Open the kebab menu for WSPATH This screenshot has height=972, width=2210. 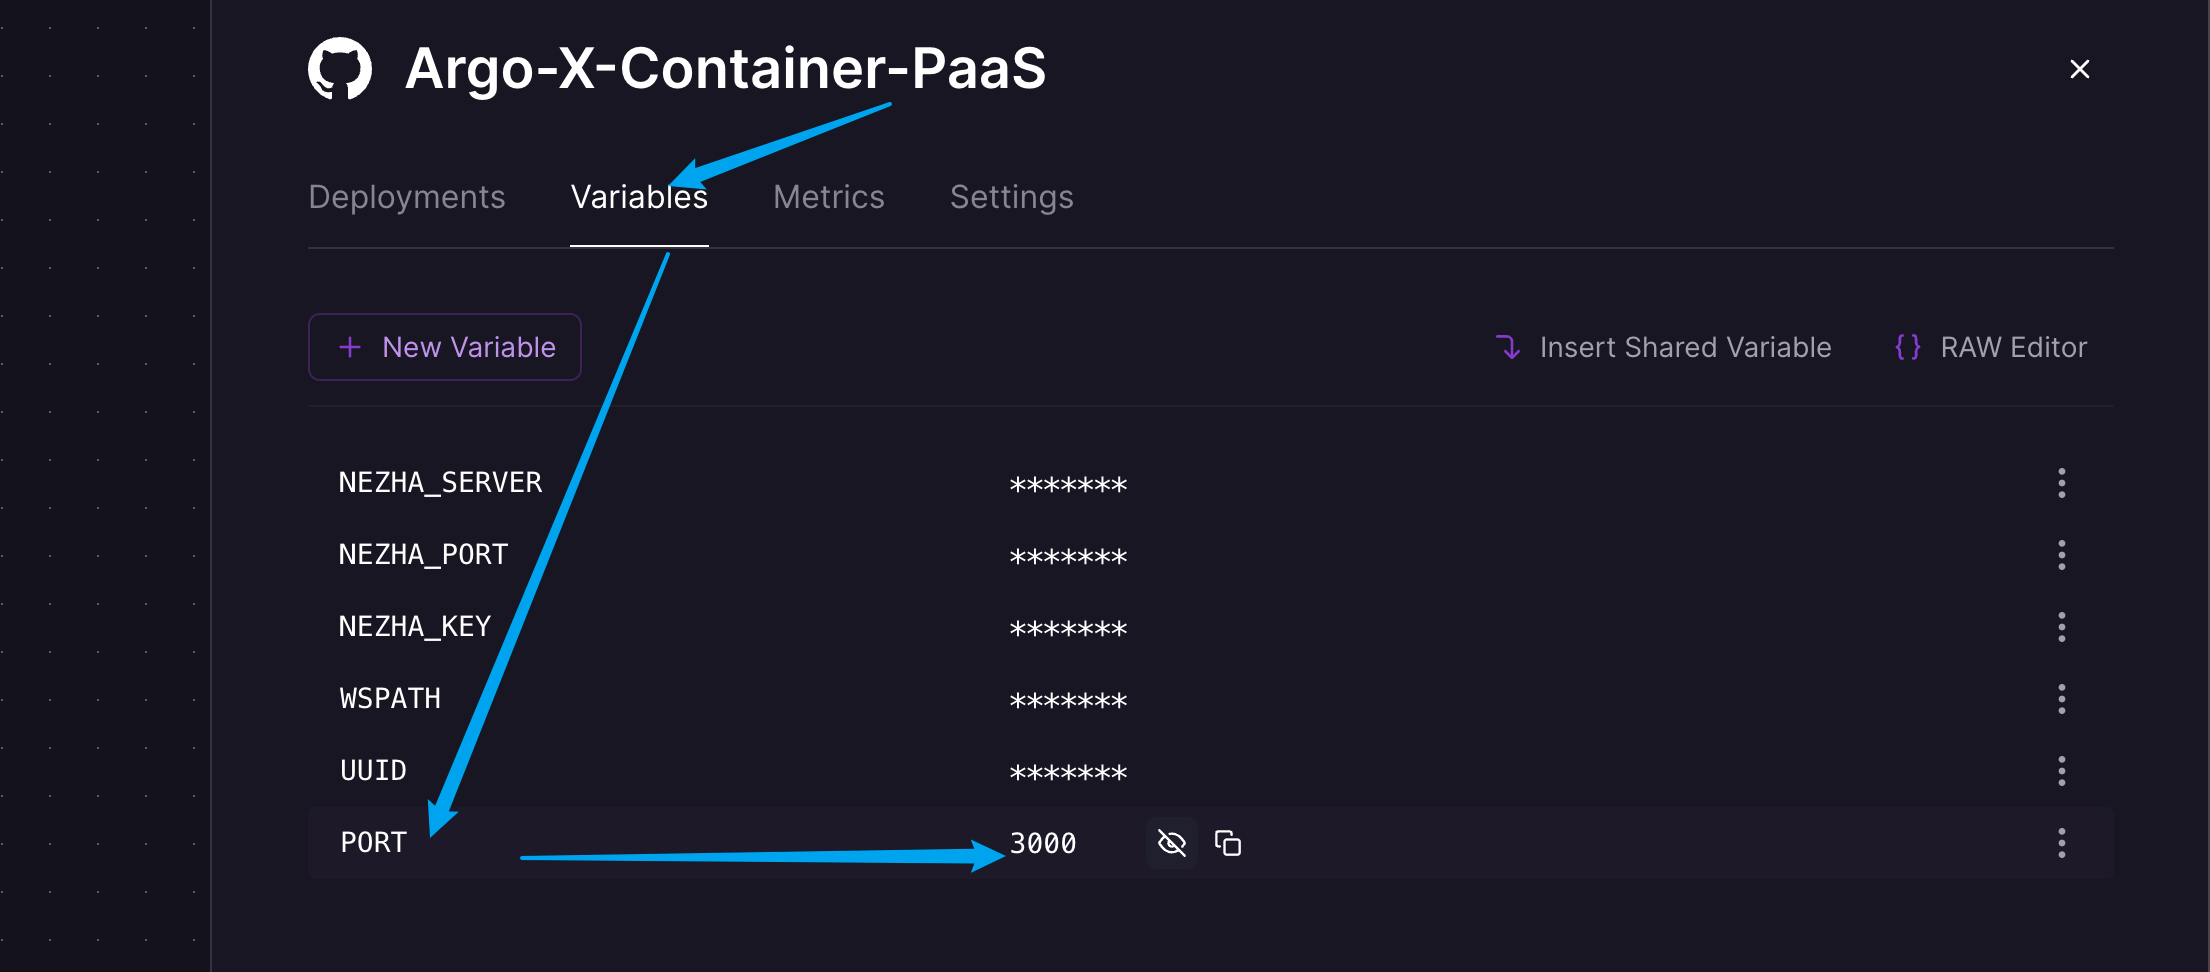point(2062,699)
